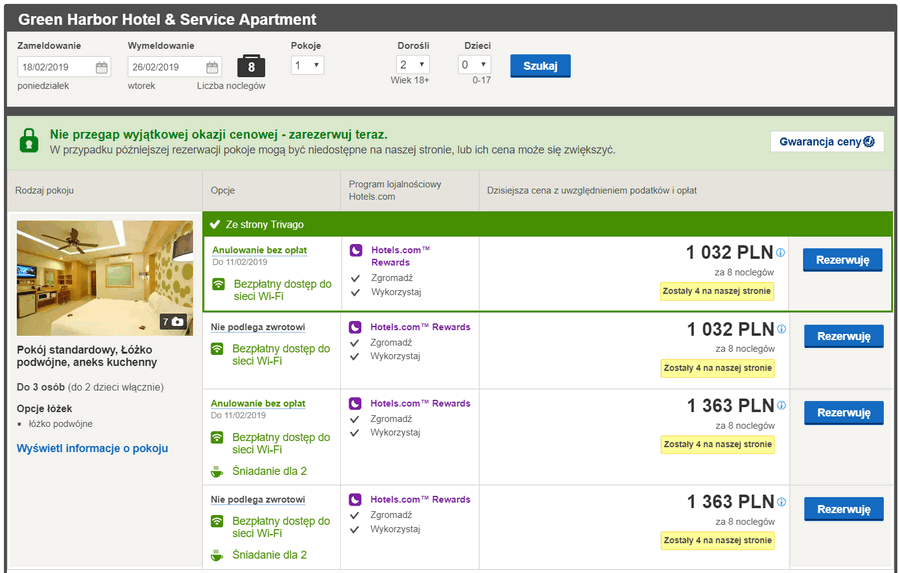Click the Szukaj search button
Screen dimensions: 900x573
point(540,66)
